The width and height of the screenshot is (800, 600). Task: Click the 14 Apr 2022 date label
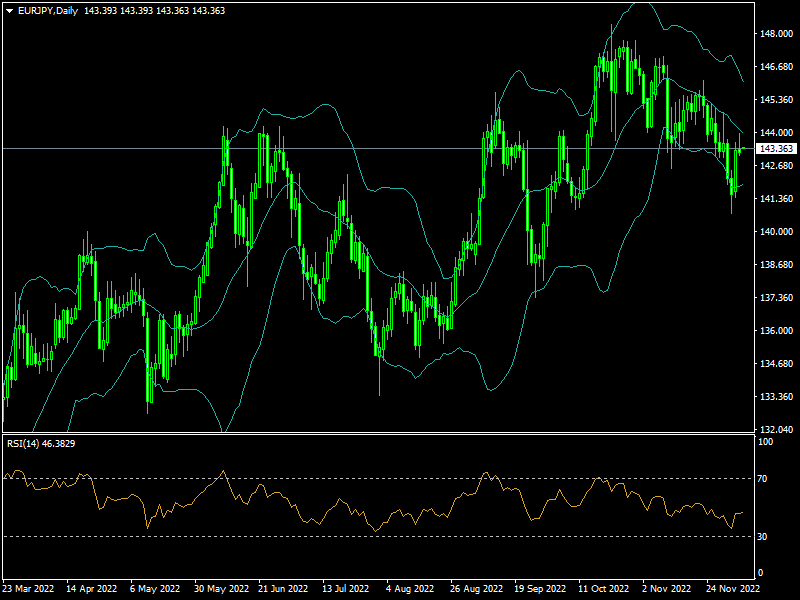pos(91,589)
